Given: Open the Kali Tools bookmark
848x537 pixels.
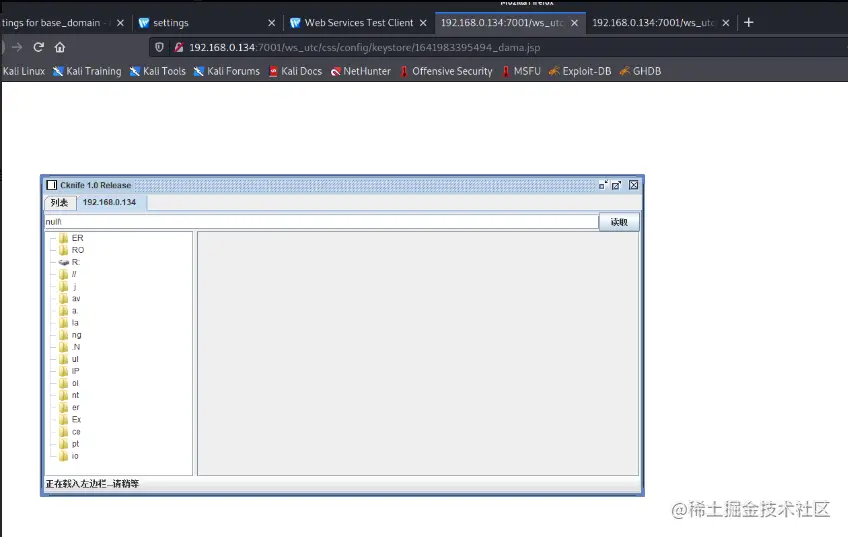Looking at the screenshot, I should click(157, 71).
